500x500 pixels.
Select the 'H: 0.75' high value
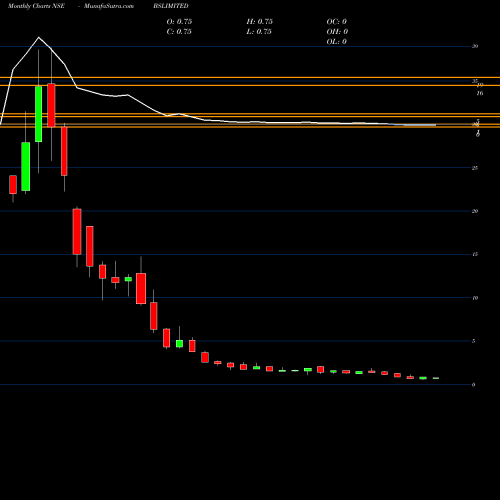point(260,22)
